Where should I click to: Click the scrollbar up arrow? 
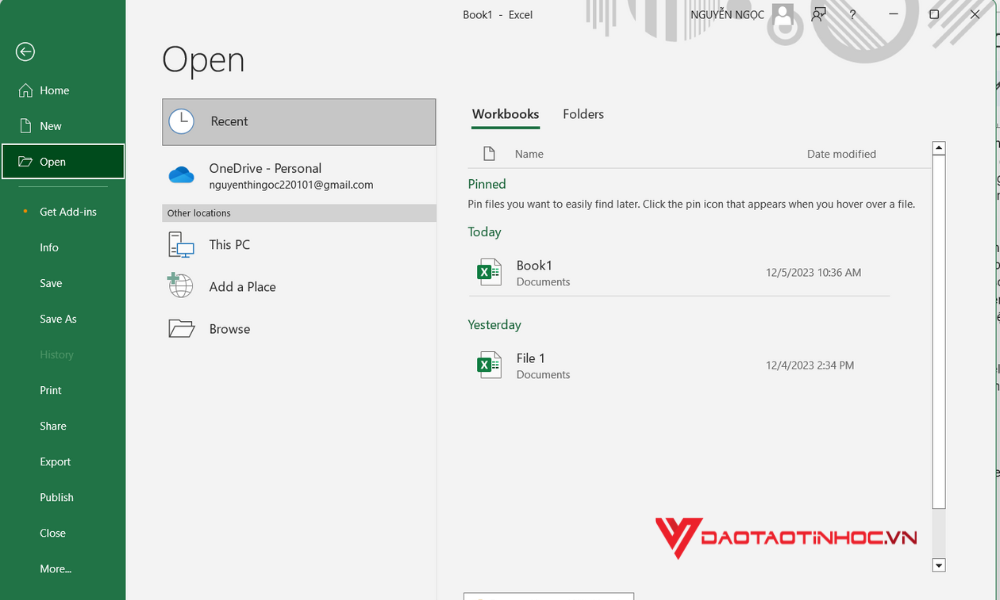point(939,149)
